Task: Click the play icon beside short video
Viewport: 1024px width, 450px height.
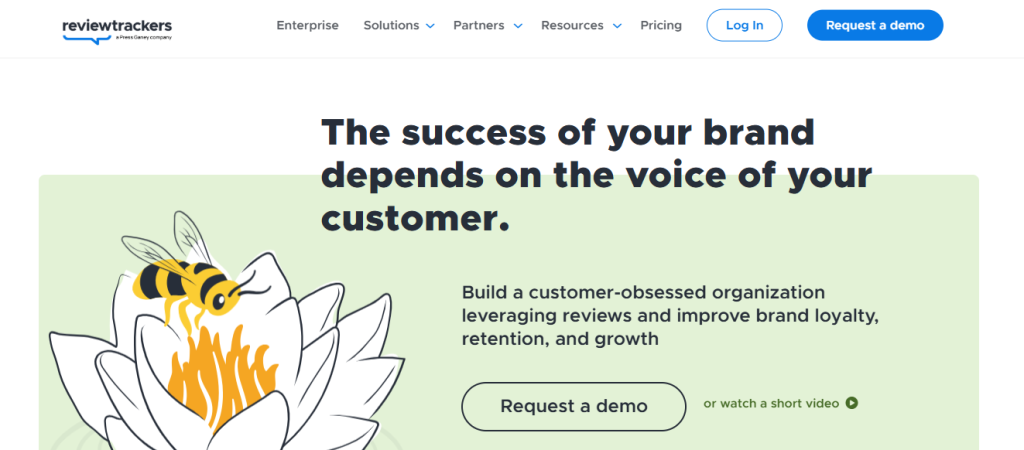Action: pyautogui.click(x=852, y=403)
